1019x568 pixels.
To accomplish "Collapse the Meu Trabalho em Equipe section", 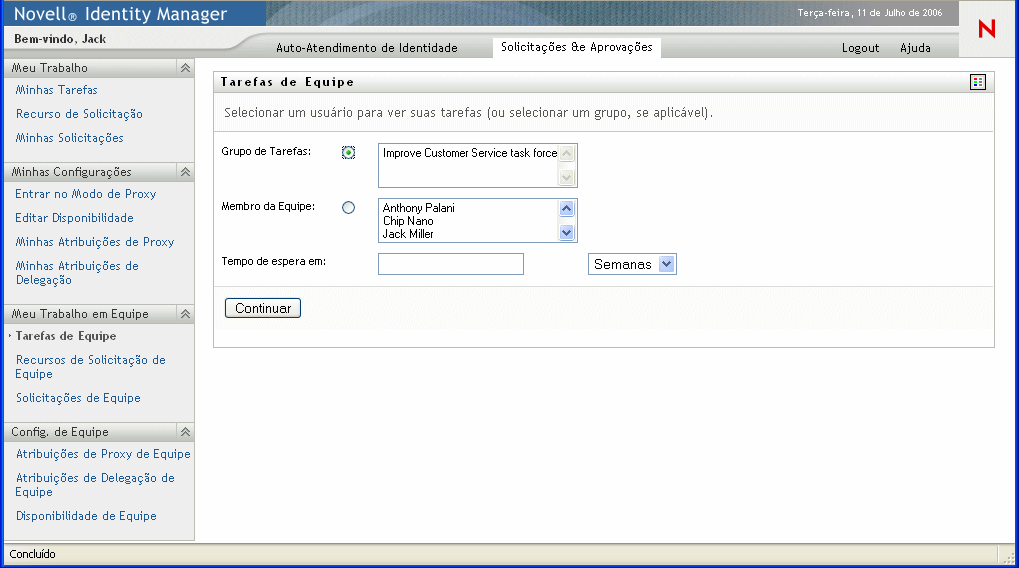I will [185, 314].
